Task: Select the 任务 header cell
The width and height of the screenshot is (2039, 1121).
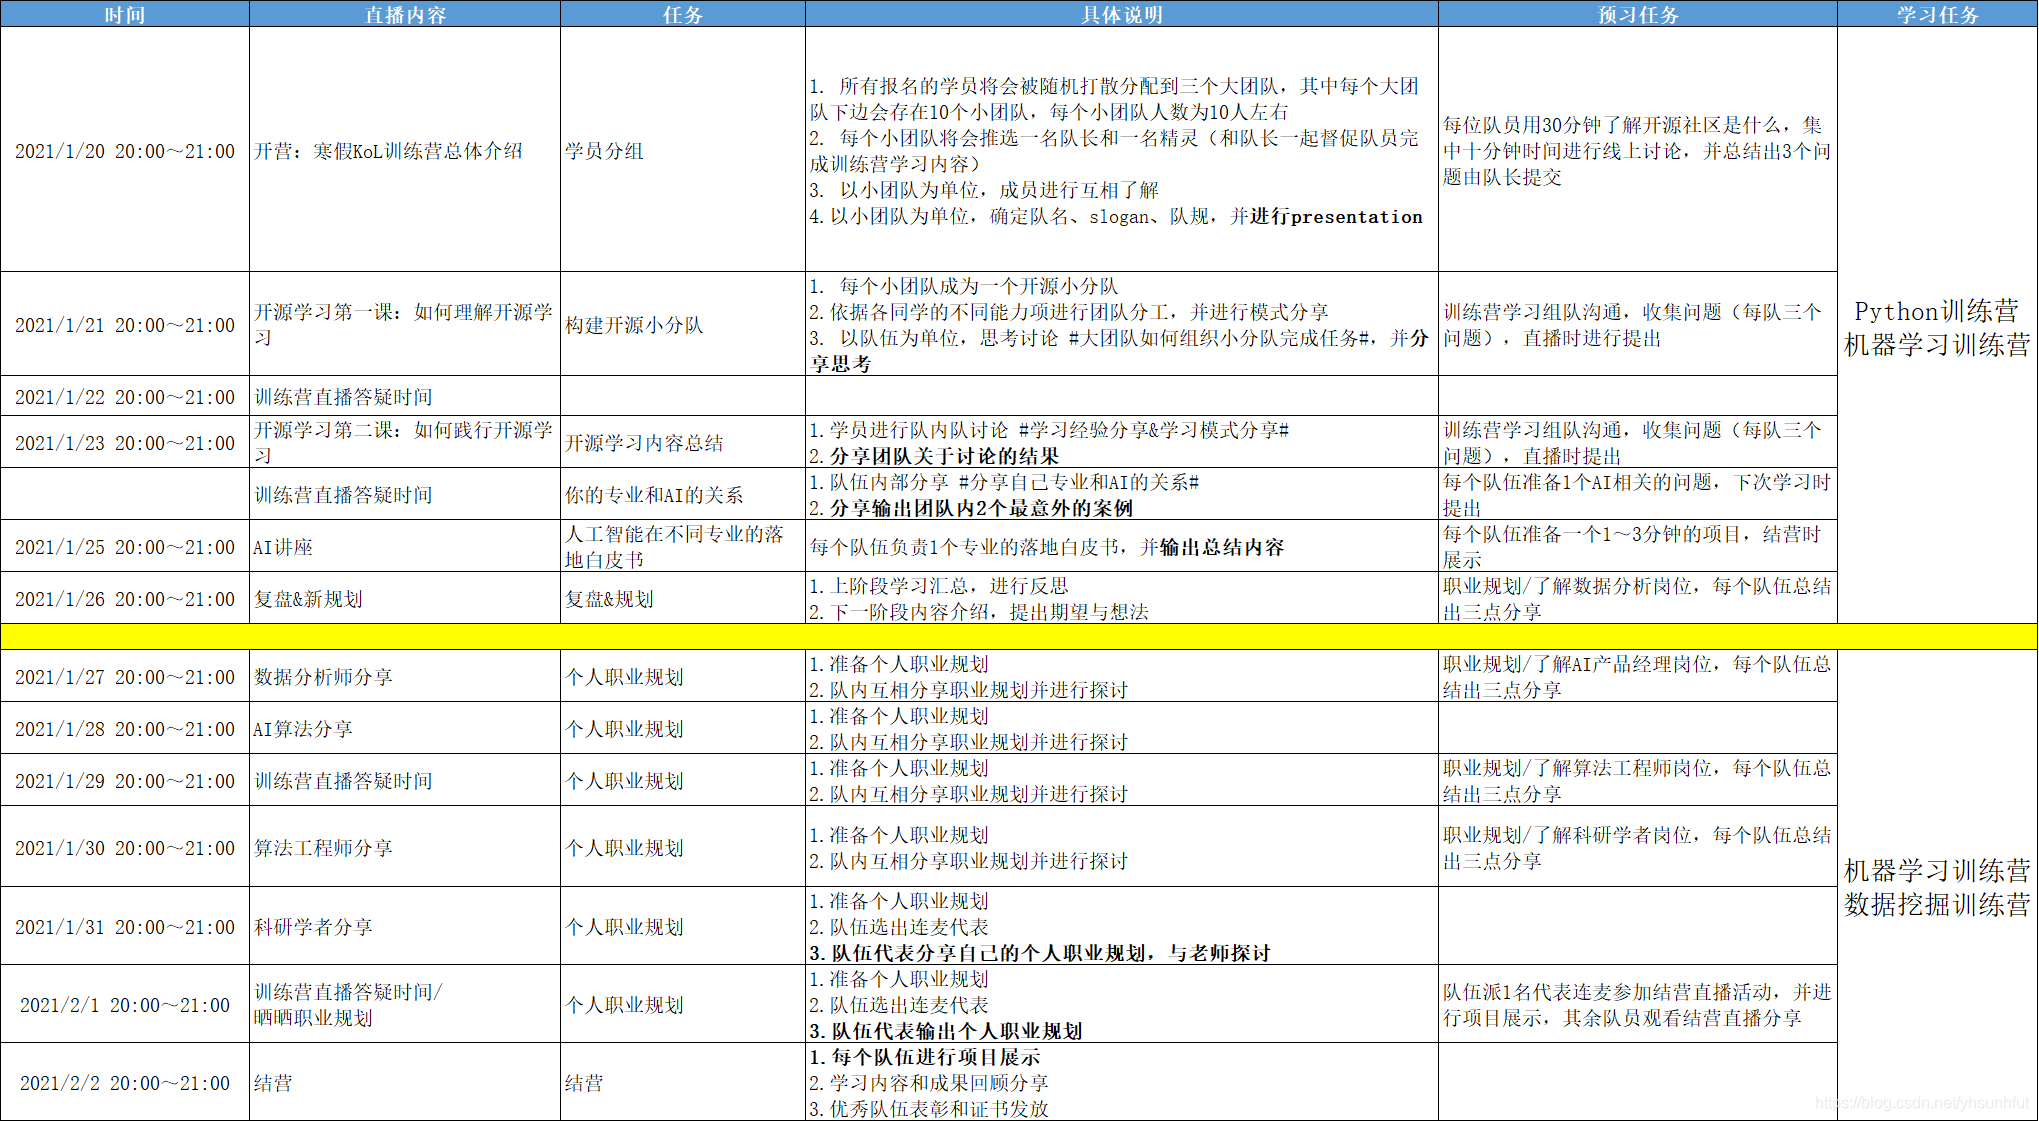Action: point(682,14)
